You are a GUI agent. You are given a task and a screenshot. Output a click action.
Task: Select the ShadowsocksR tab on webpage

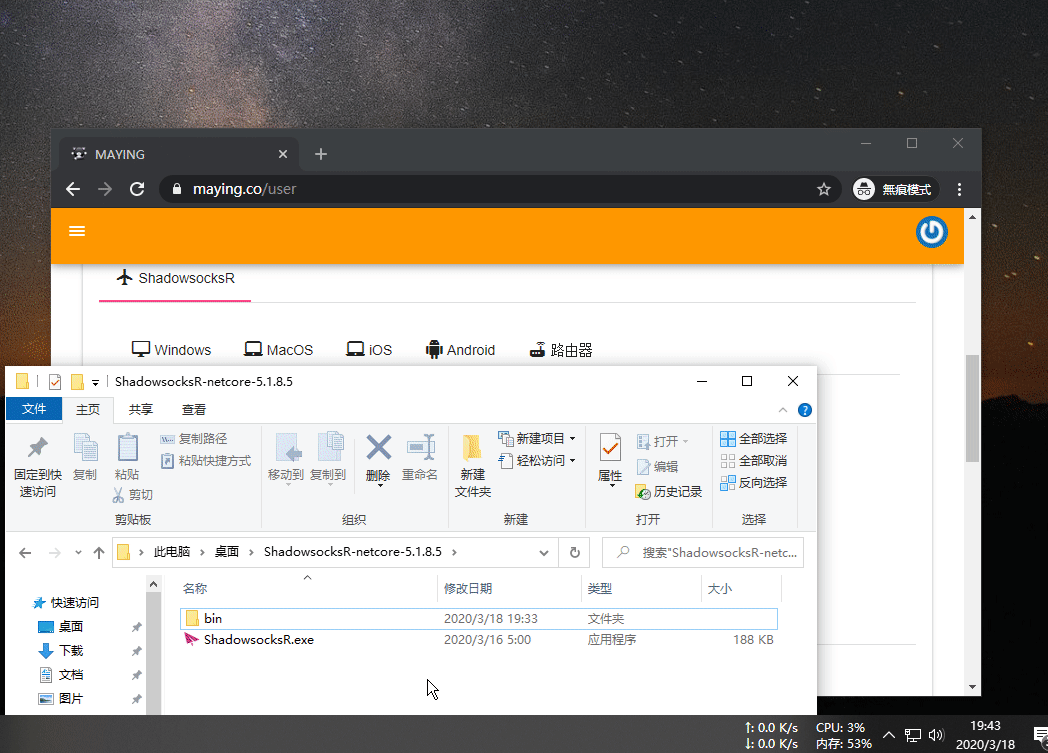coord(175,279)
